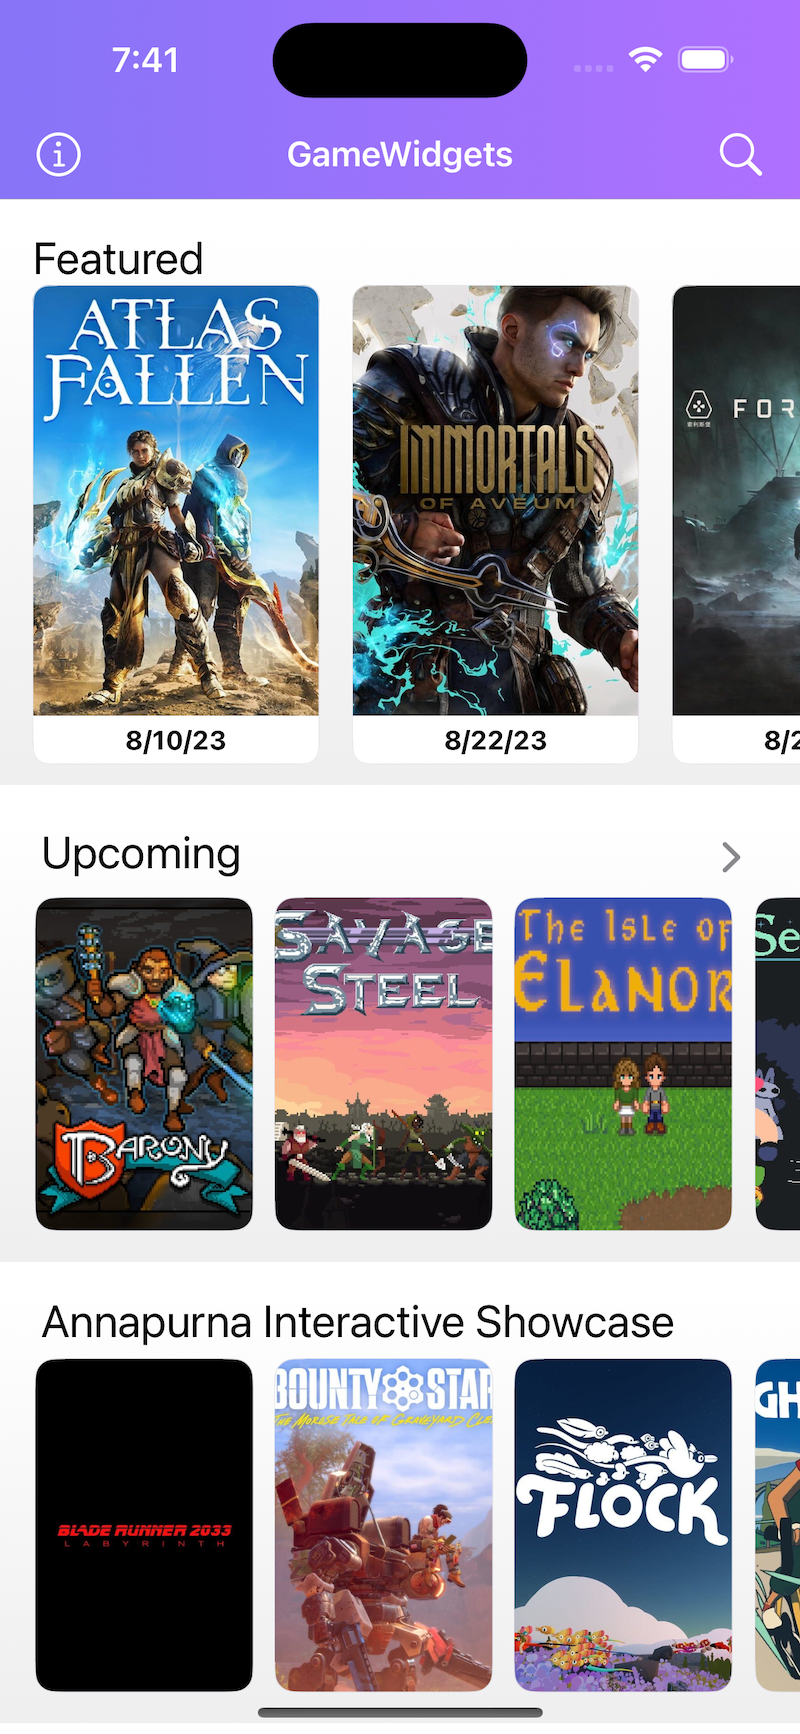Screen dimensions: 800x1734
Task: Tap the home indicator bar
Action: coord(400,1713)
